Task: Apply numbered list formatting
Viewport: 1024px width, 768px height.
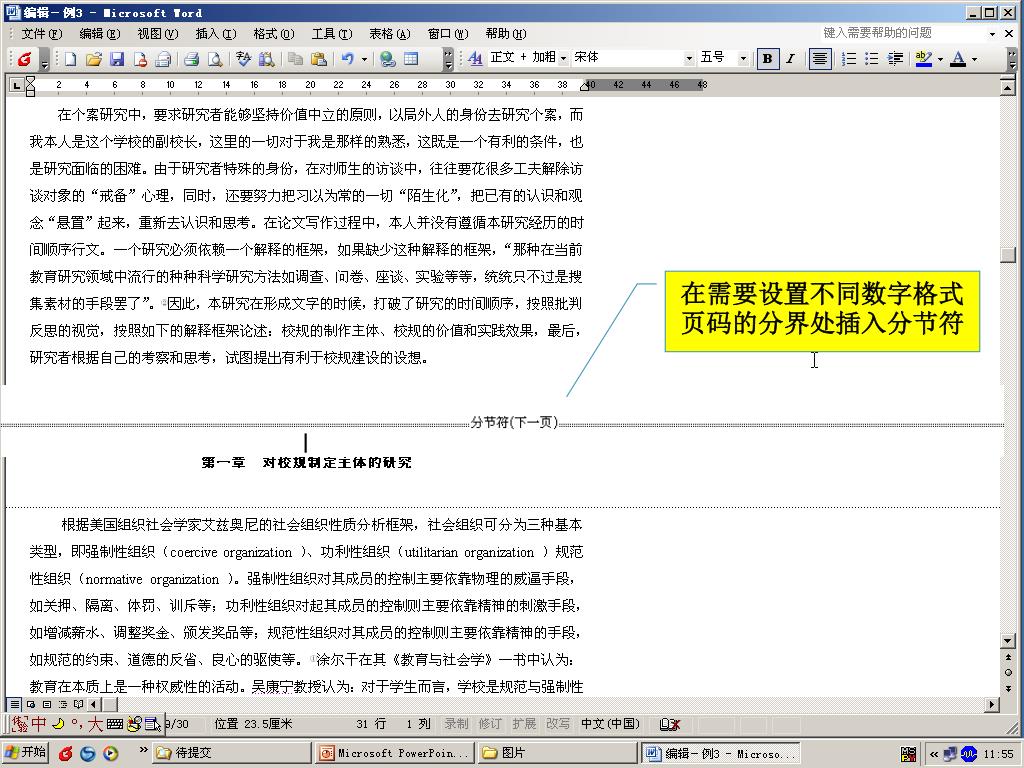Action: (x=848, y=59)
